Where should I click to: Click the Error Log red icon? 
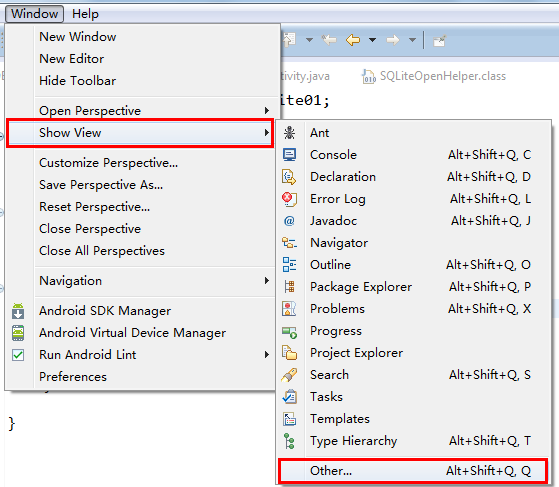[289, 199]
